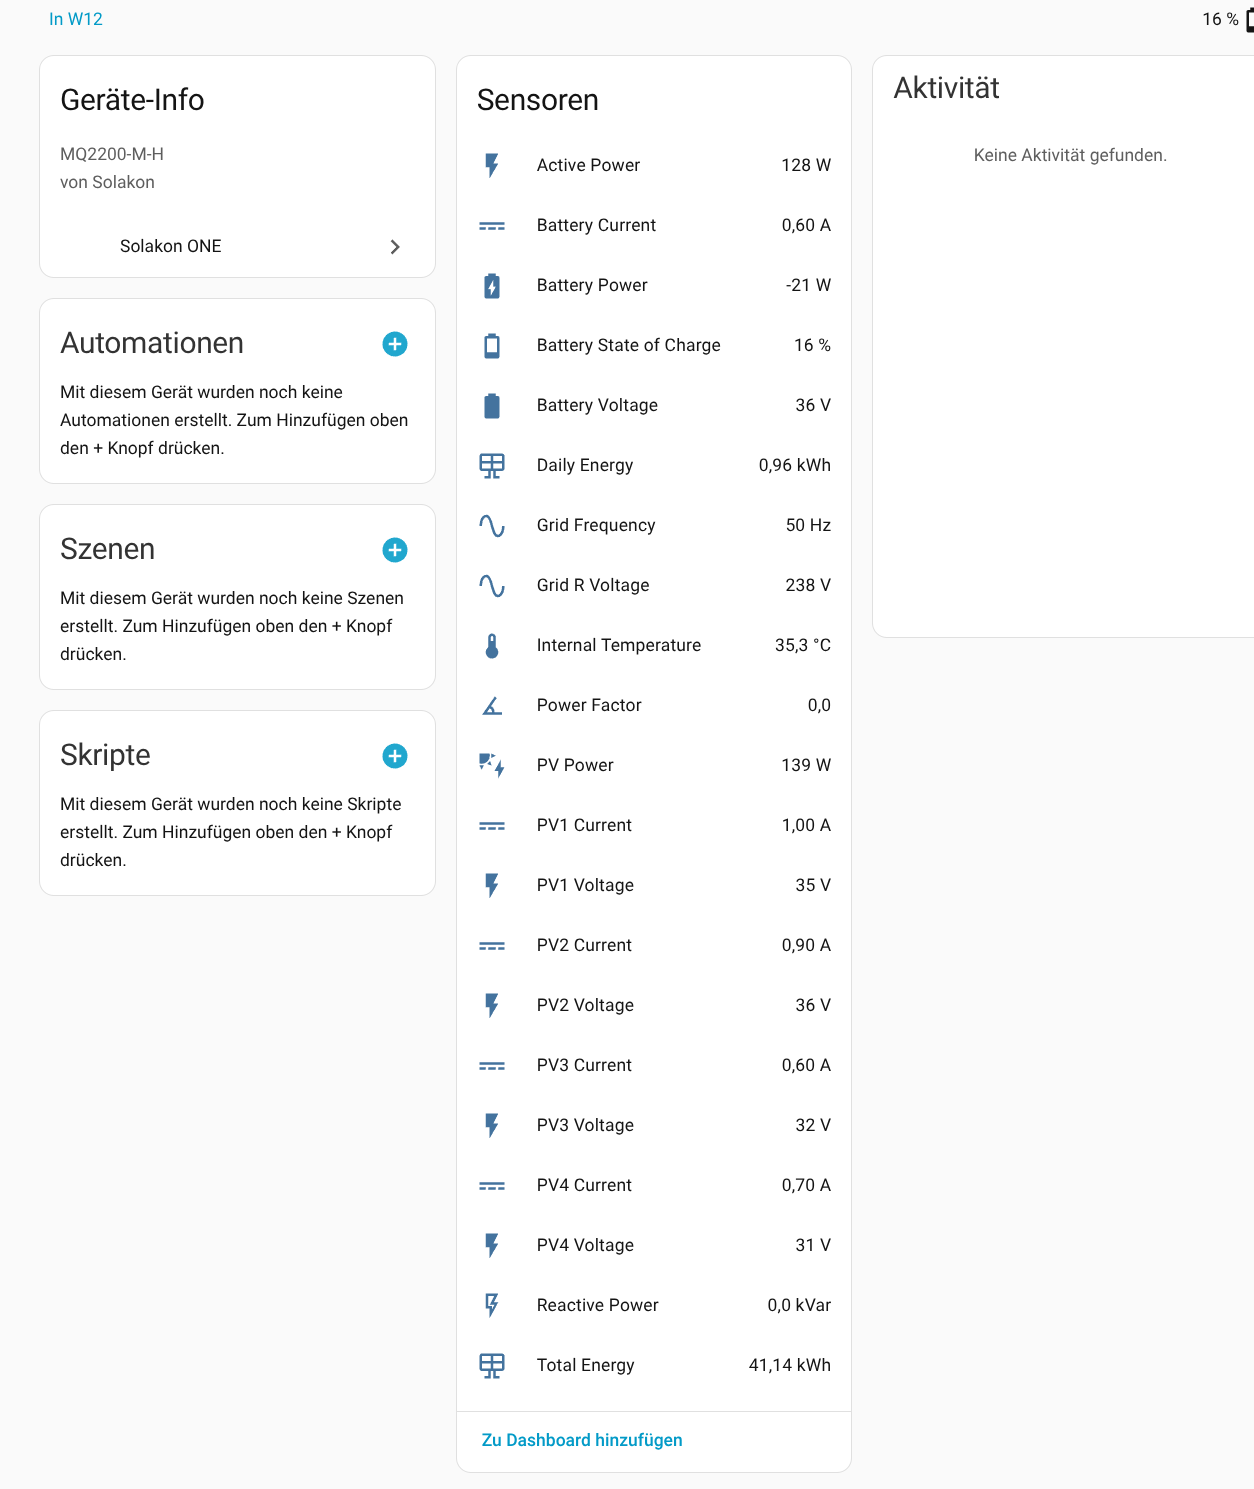Click Zu Dashboard hinzufügen link
Screen dimensions: 1254x1489
click(582, 1440)
